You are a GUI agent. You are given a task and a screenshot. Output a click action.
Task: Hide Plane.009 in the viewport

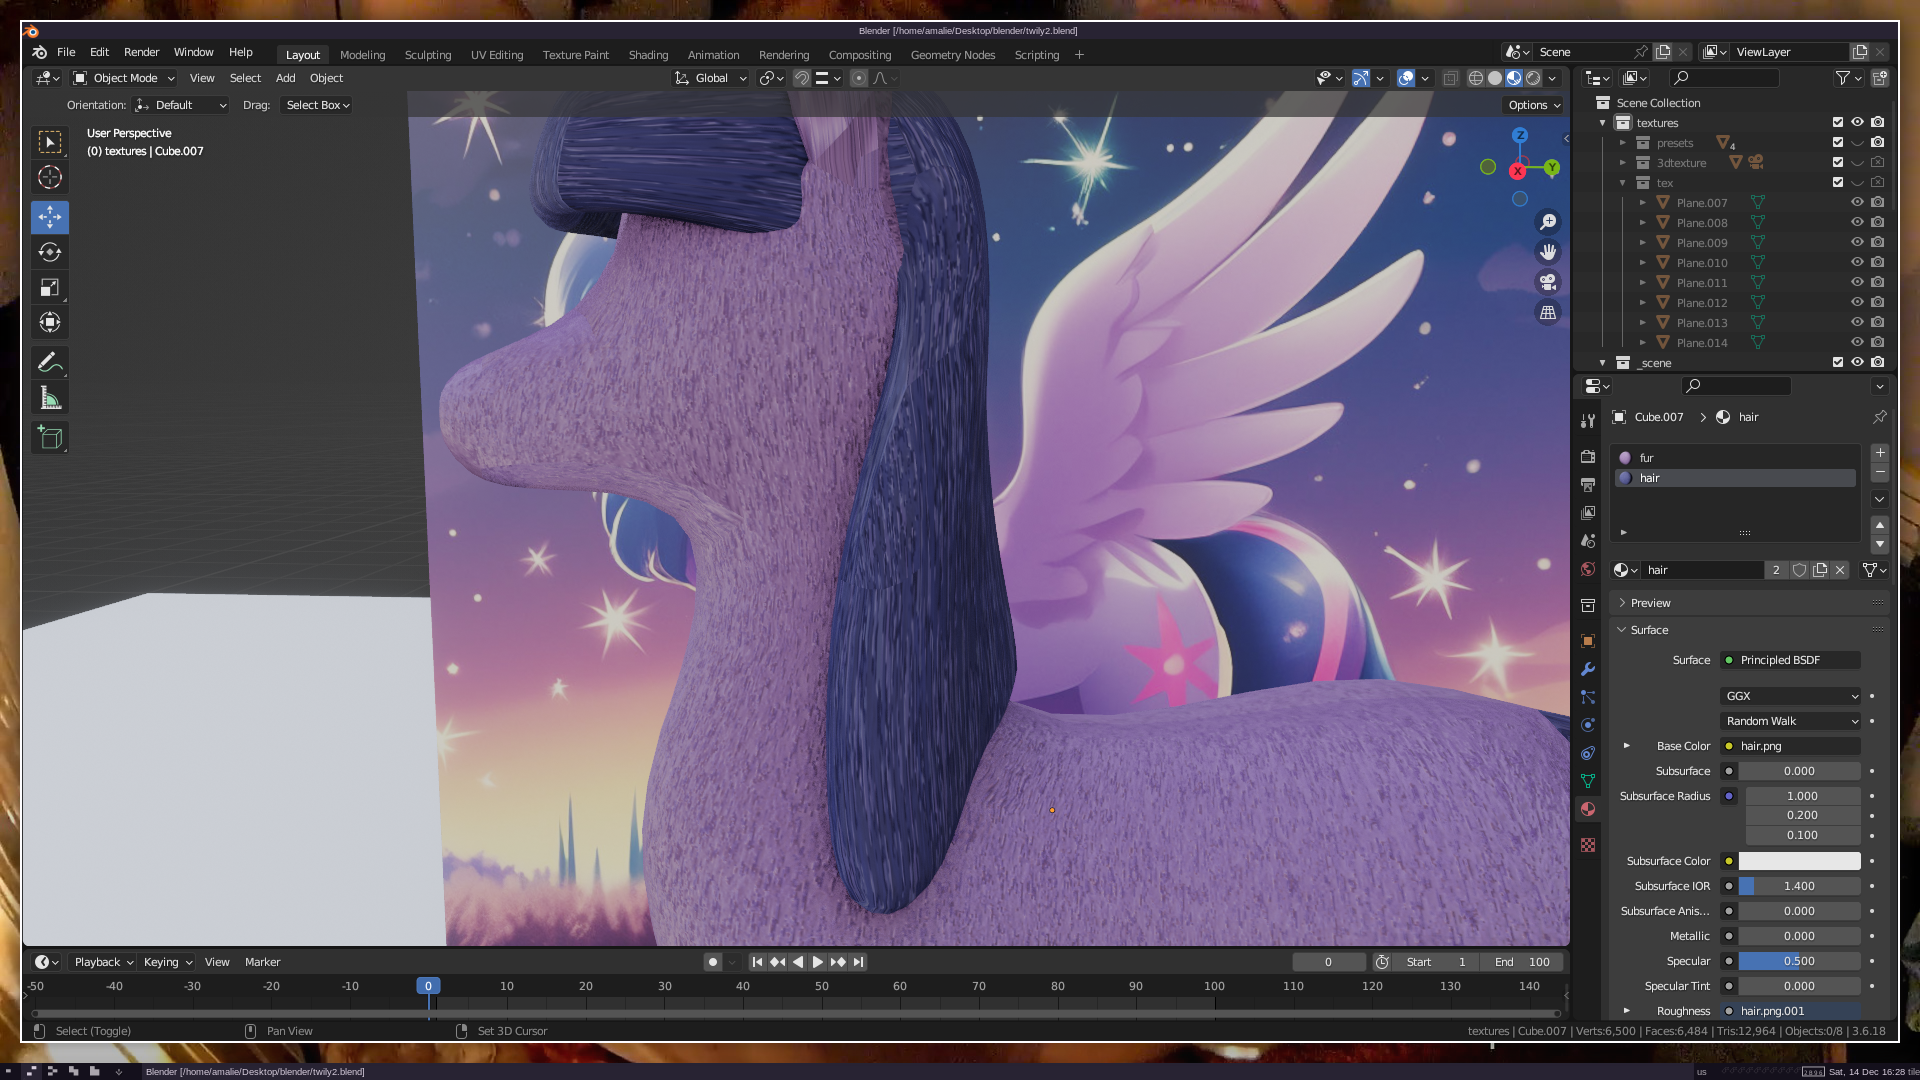[1857, 242]
